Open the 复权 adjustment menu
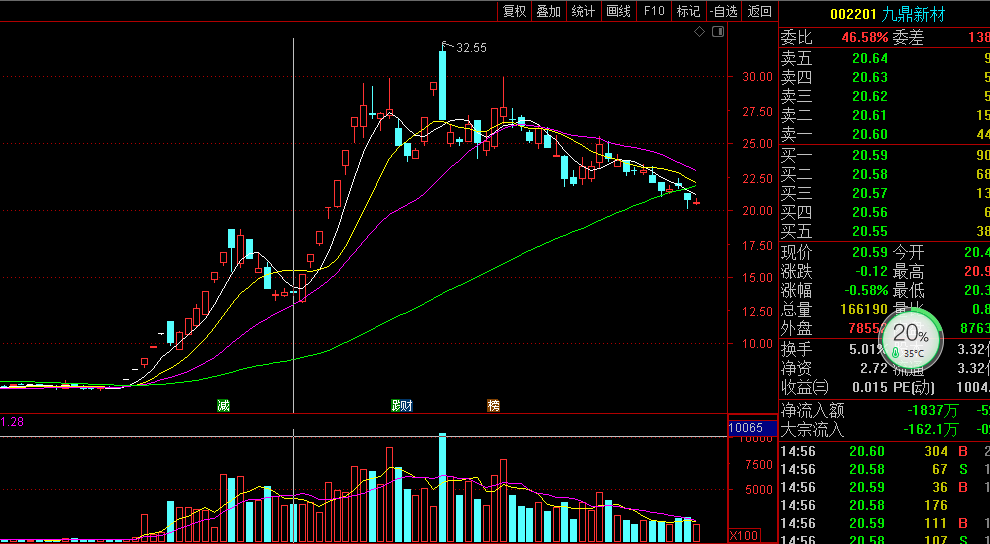 coord(514,11)
